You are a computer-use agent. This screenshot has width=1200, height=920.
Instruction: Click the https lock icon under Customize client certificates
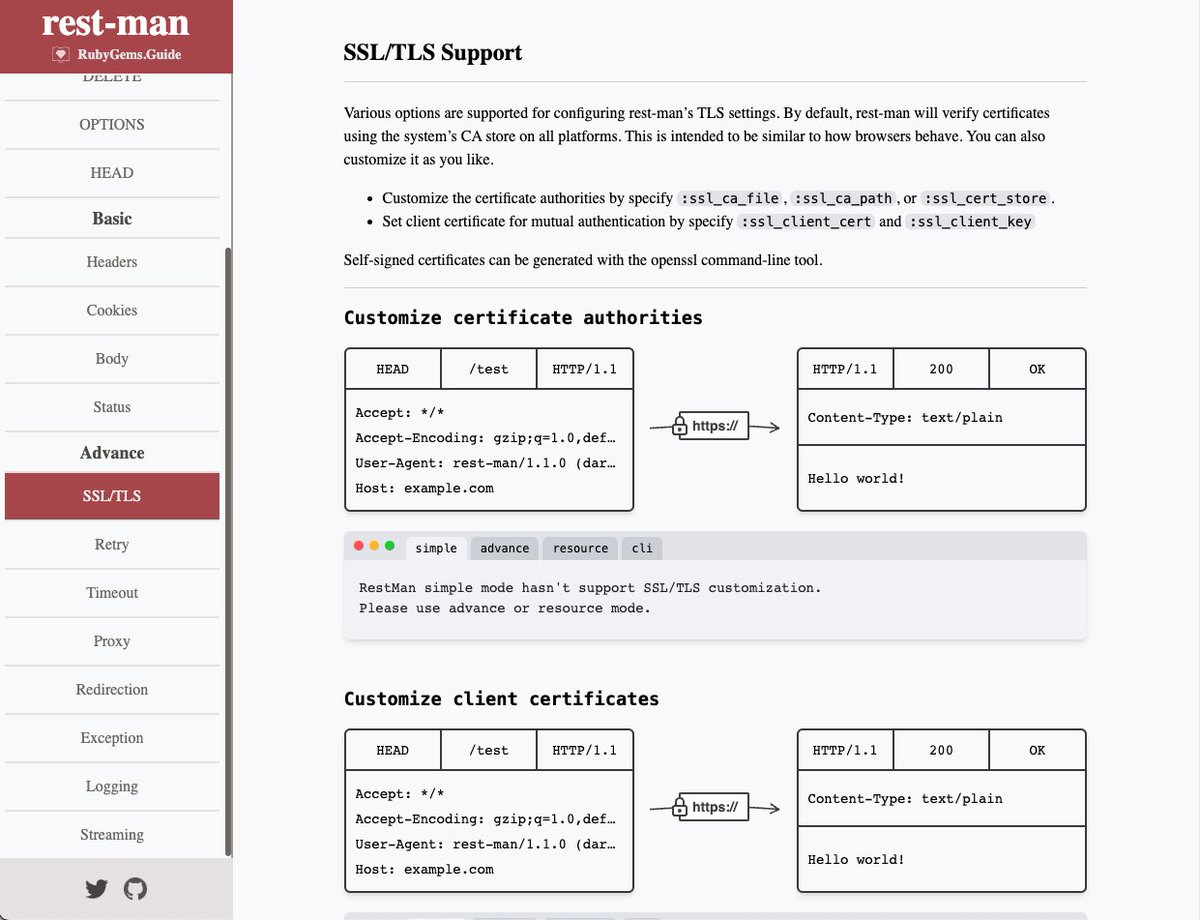[680, 808]
